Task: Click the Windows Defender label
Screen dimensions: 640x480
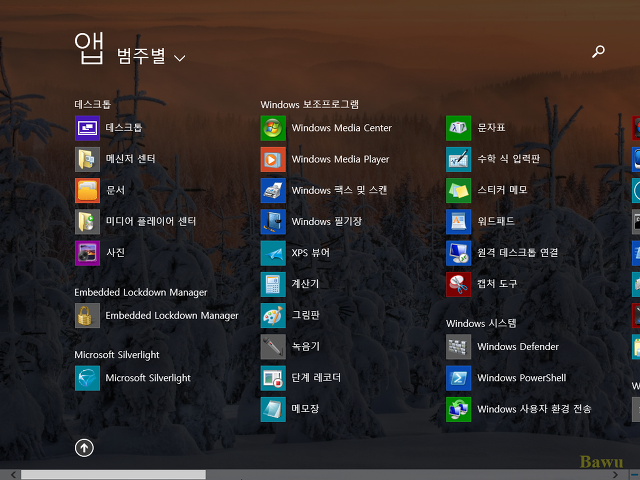Action: [518, 347]
